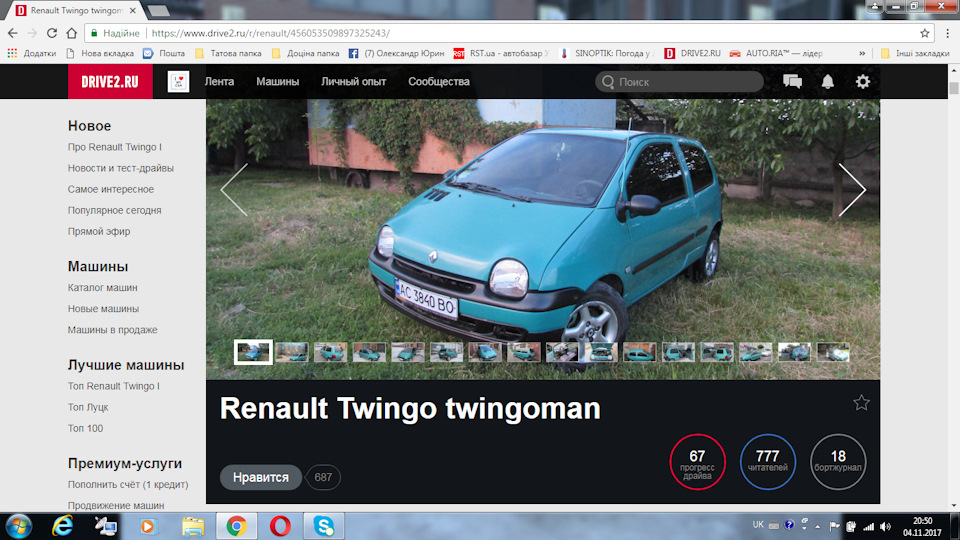The height and width of the screenshot is (540, 960).
Task: Click the 777 читателей circle
Action: [768, 462]
